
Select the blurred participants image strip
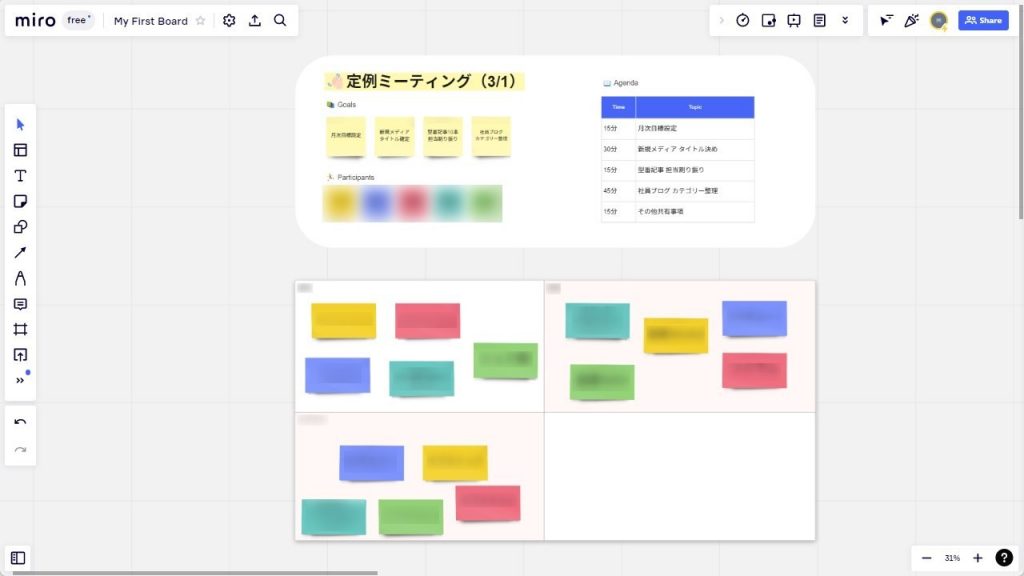point(413,203)
